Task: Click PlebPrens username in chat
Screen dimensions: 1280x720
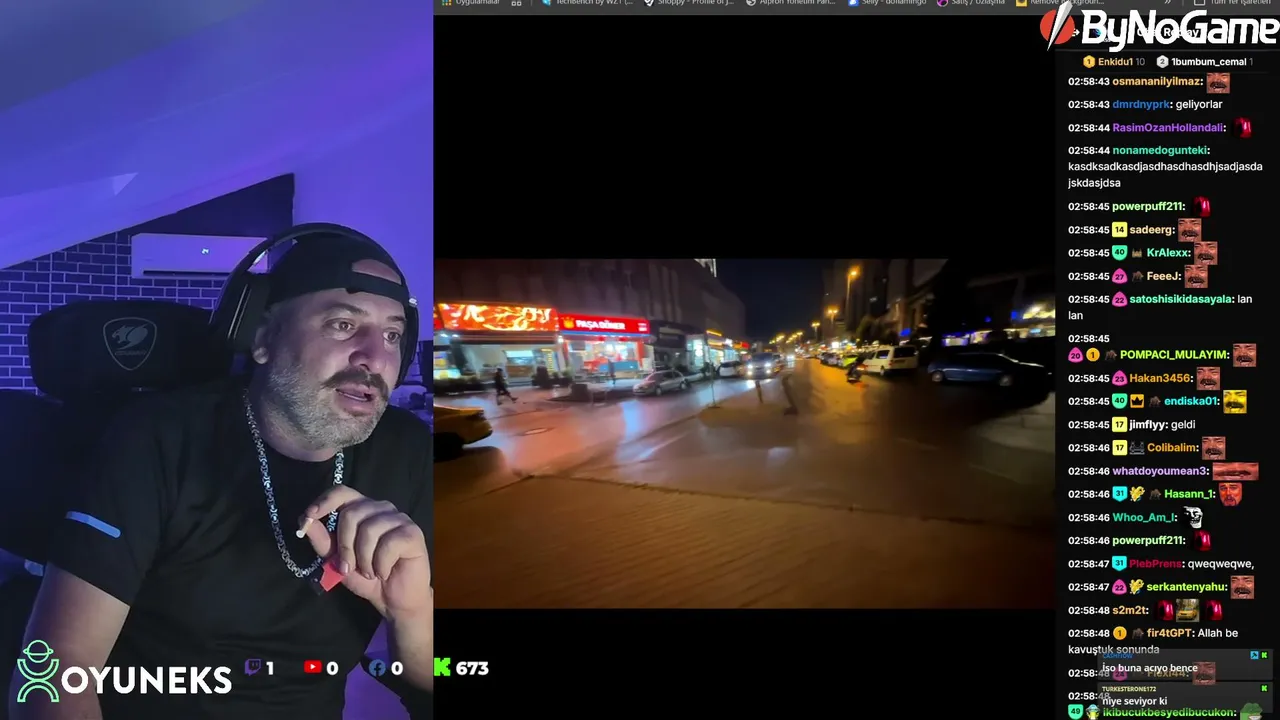Action: point(1155,564)
